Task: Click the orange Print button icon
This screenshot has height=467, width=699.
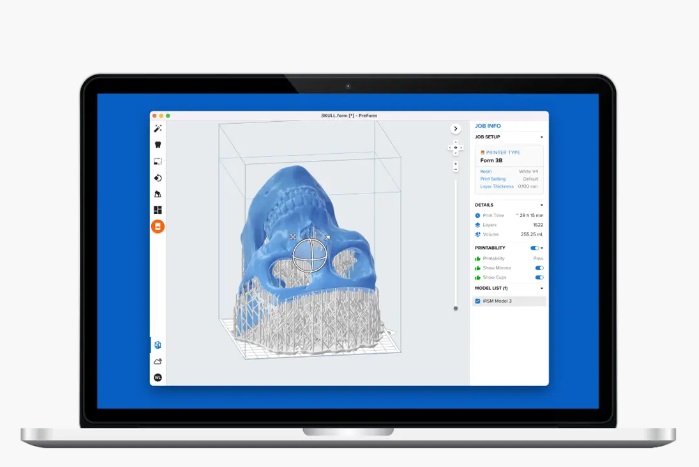Action: [x=158, y=227]
